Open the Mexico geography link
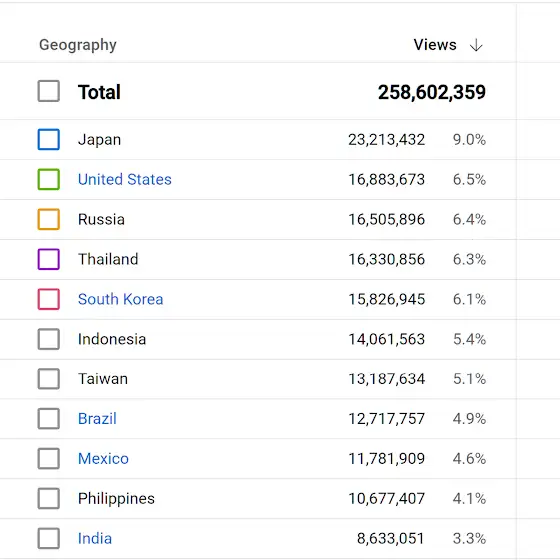560x560 pixels. pos(103,459)
